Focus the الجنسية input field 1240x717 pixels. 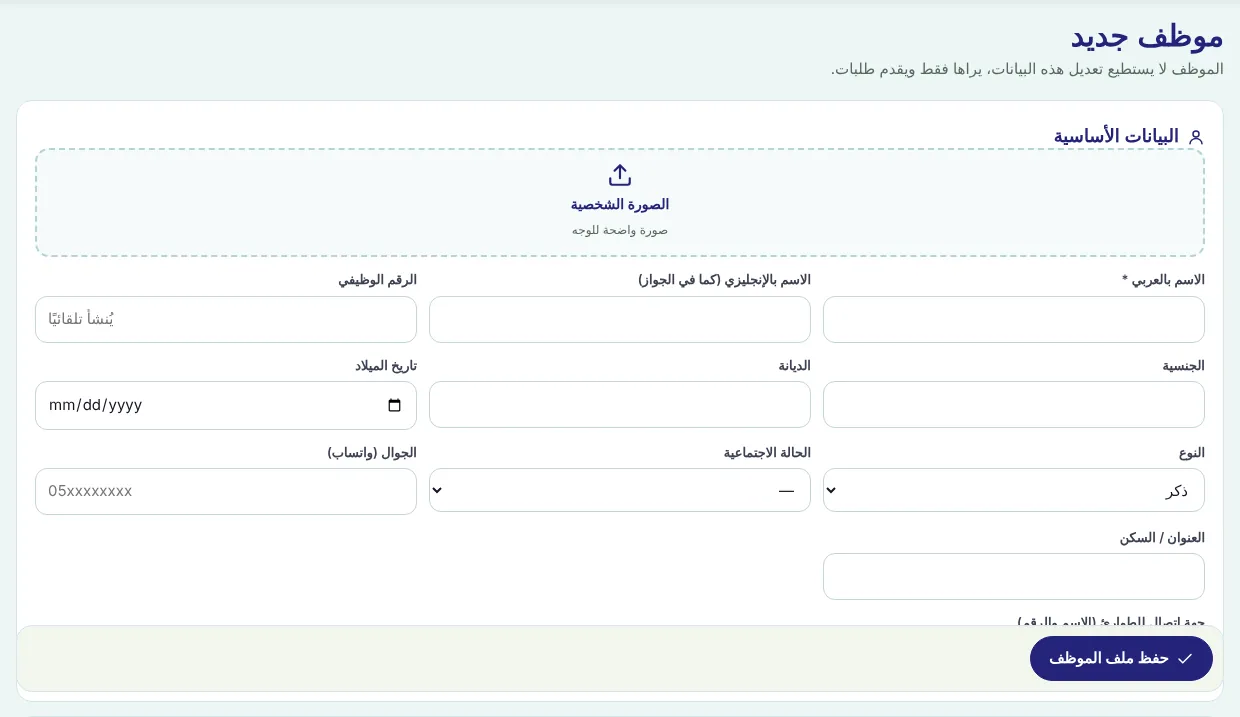(1013, 404)
